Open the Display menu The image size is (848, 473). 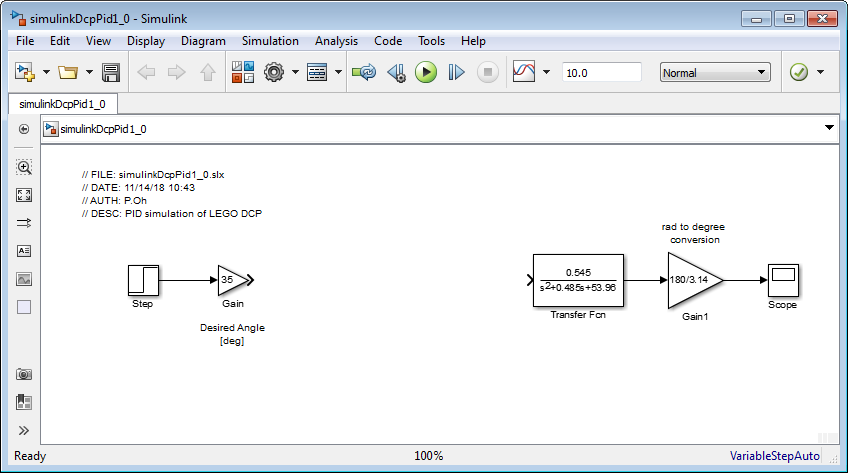tap(146, 41)
